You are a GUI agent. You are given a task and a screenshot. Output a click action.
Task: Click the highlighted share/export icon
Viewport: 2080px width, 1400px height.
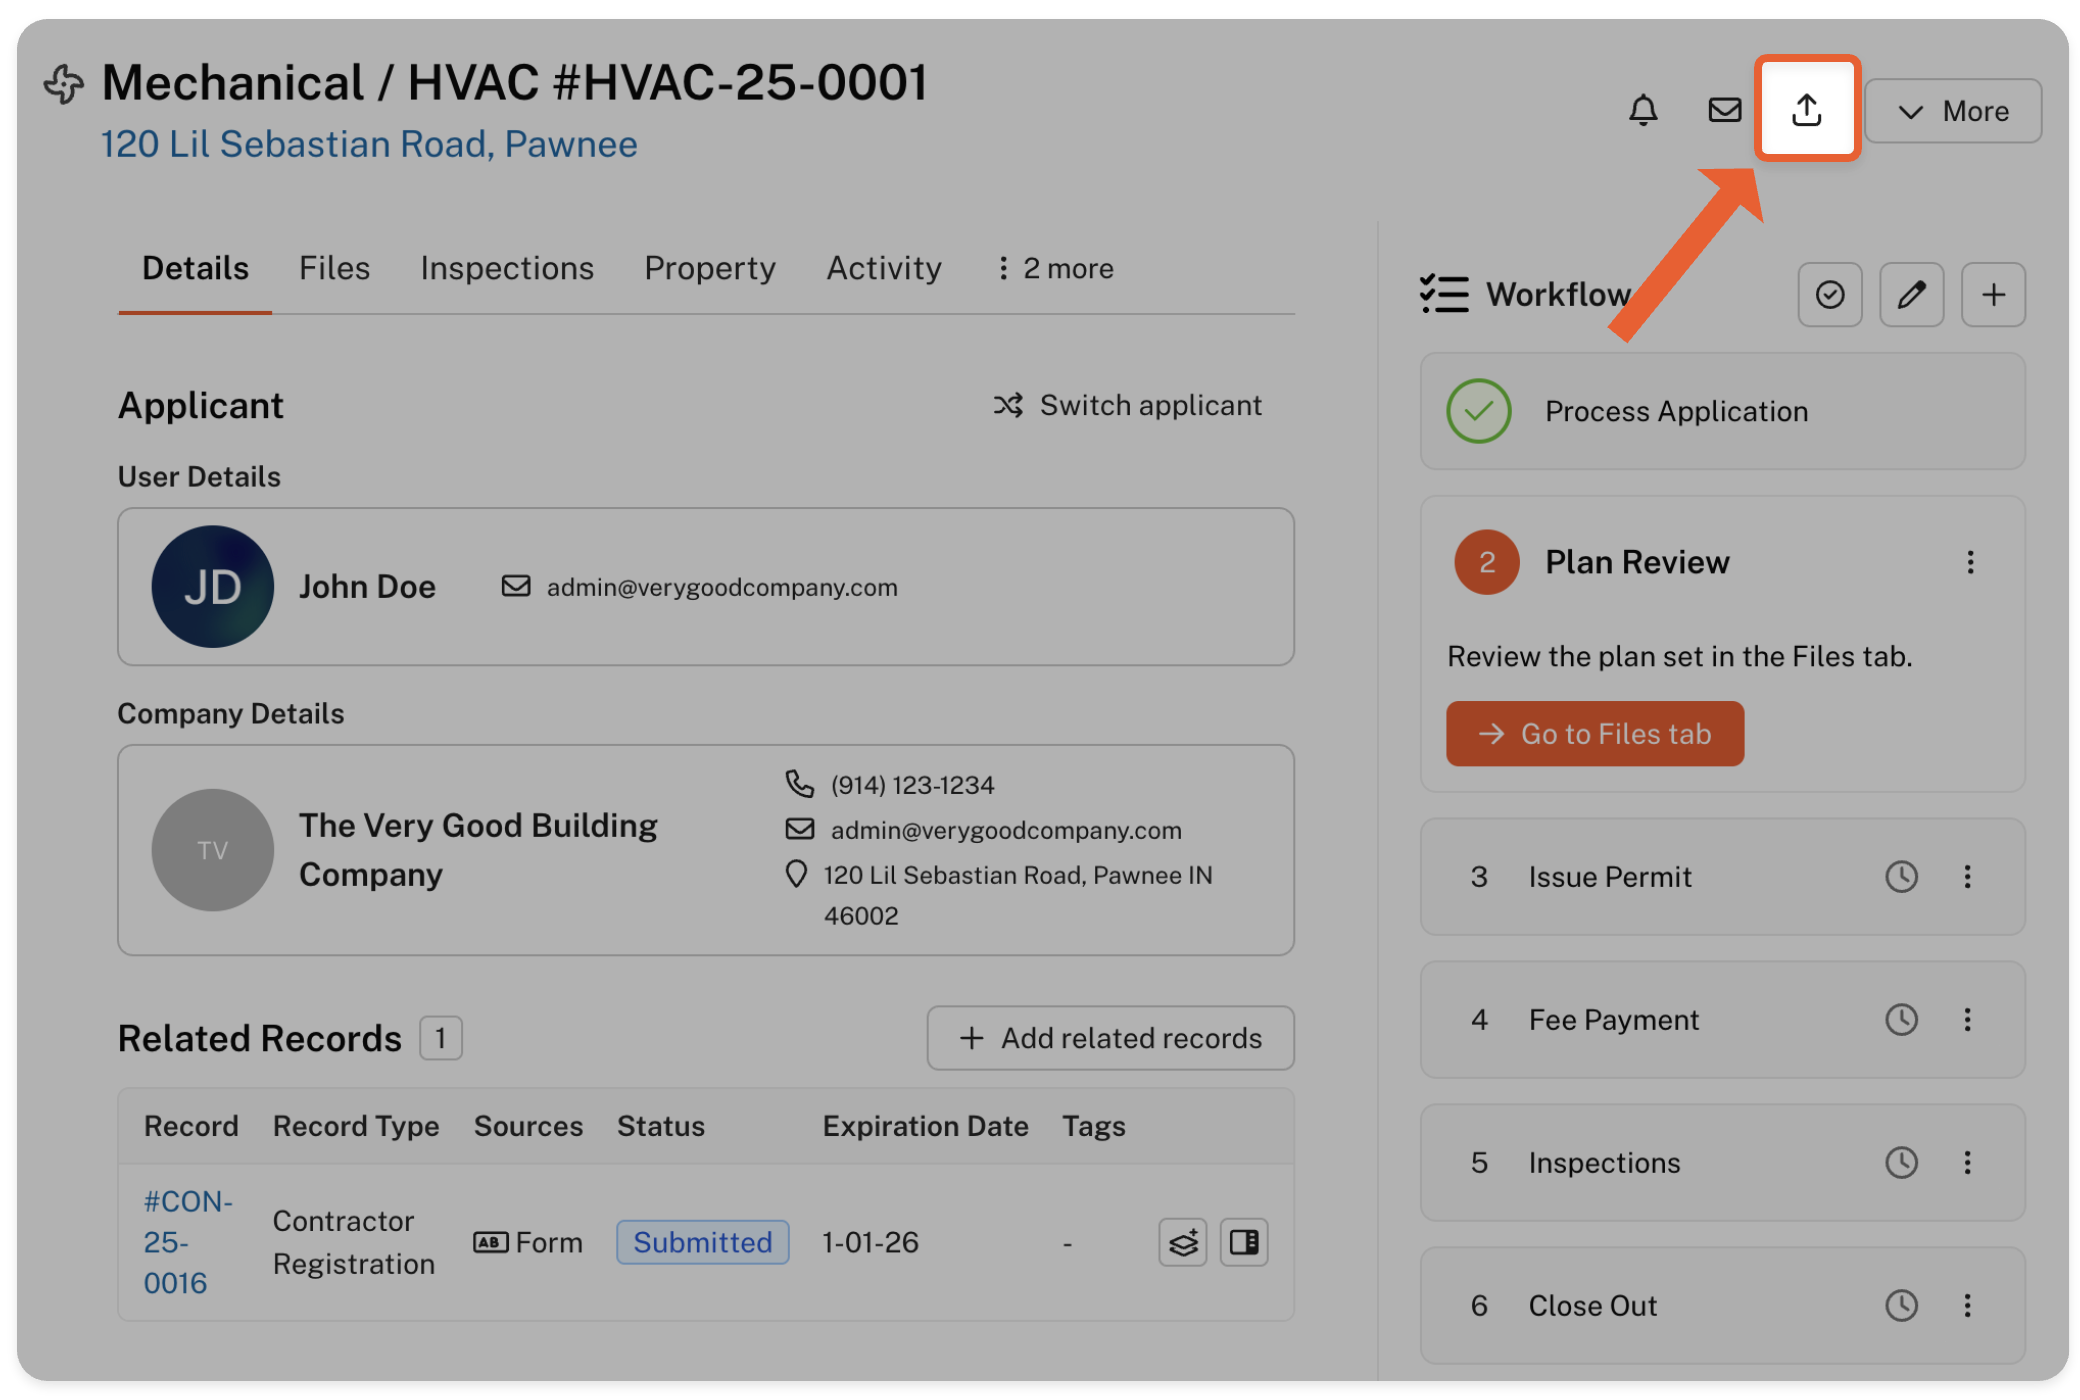click(x=1806, y=109)
